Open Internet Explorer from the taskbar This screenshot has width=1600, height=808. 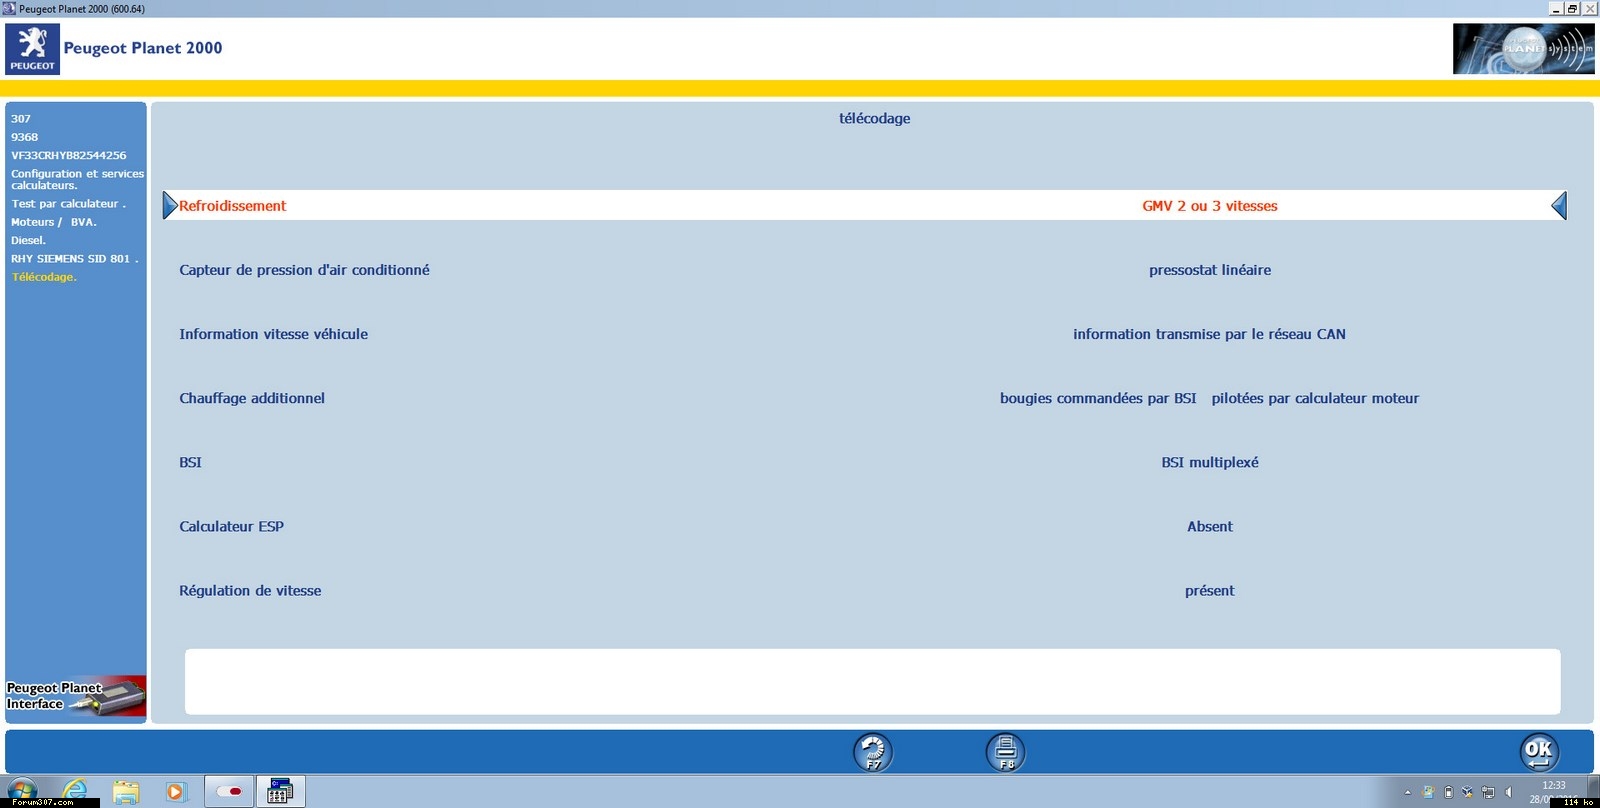(75, 791)
